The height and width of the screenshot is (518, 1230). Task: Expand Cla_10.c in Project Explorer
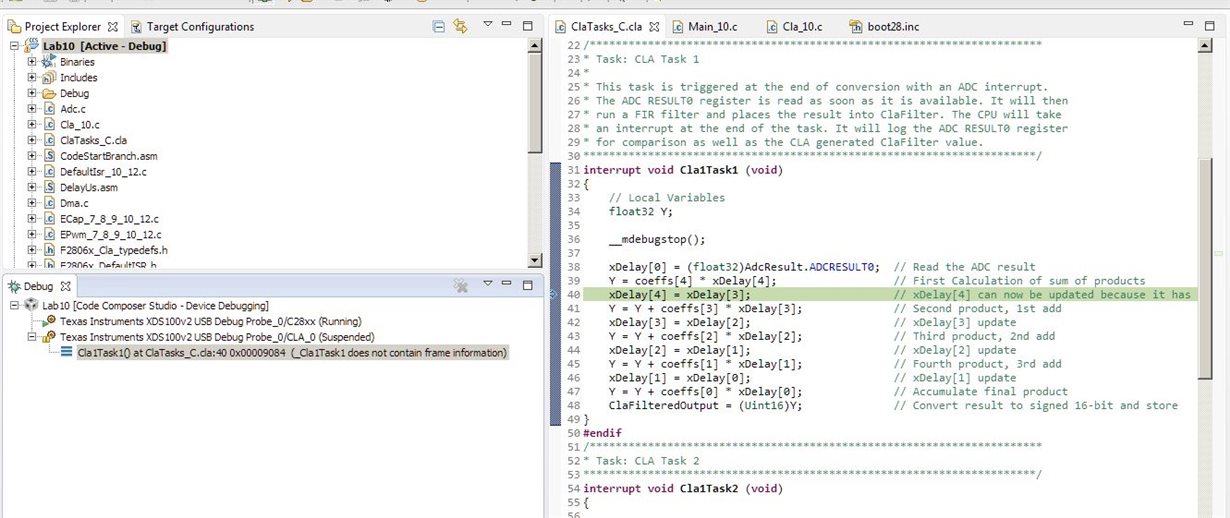pos(32,124)
